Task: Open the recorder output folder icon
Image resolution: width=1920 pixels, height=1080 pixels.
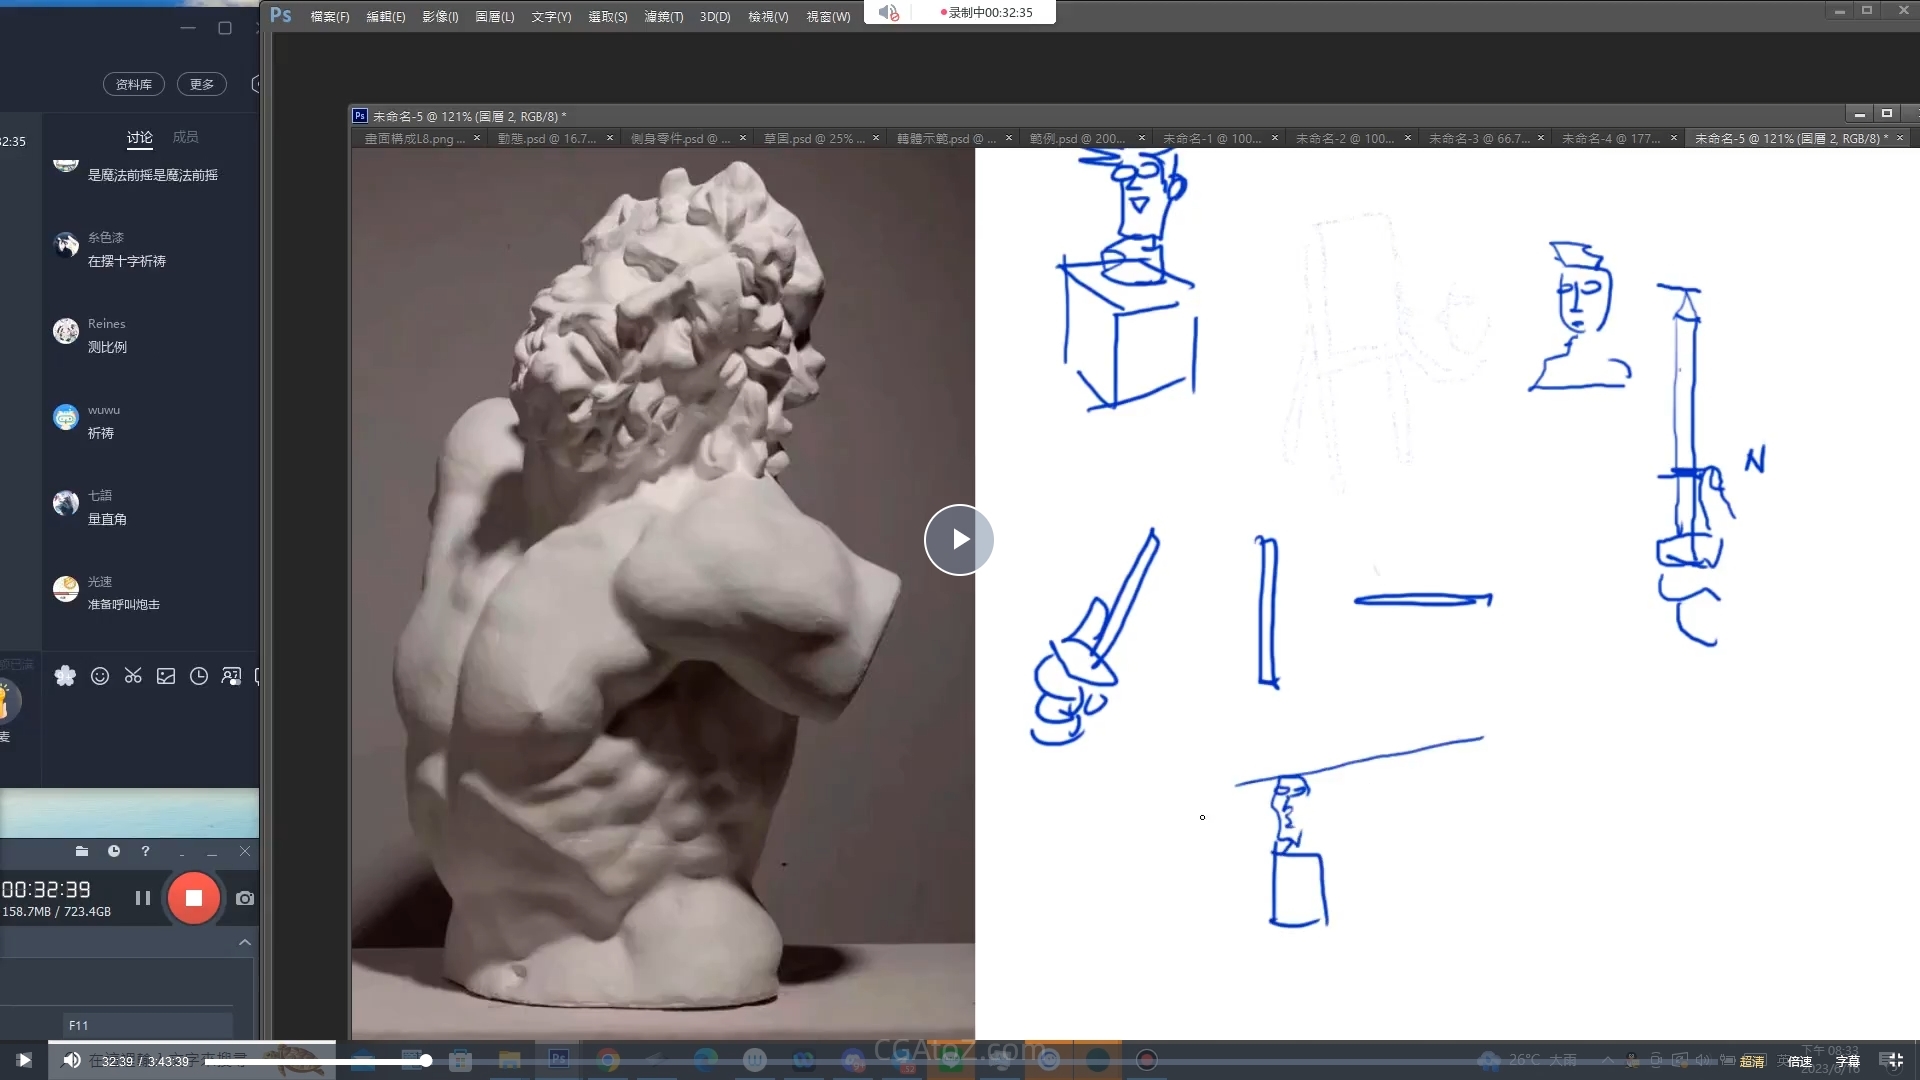Action: (82, 851)
